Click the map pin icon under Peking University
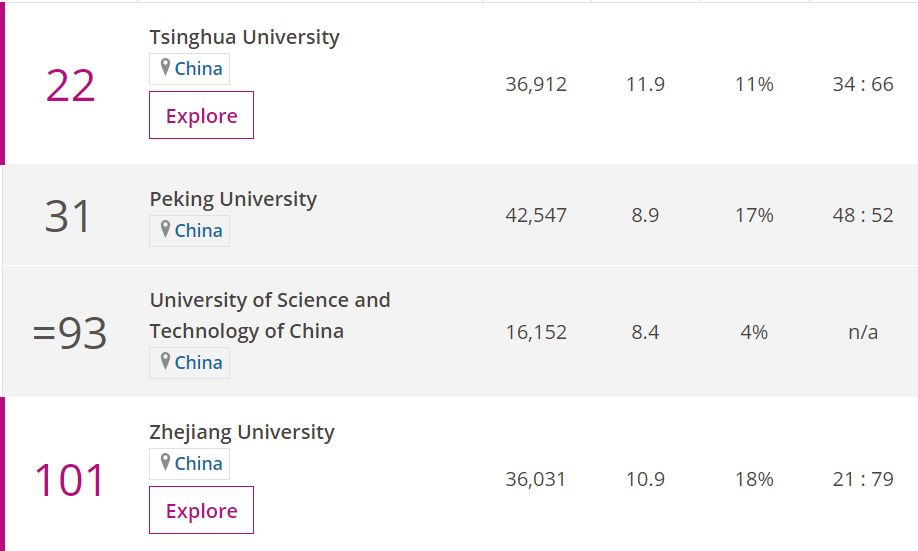This screenshot has height=551, width=918. (x=165, y=230)
